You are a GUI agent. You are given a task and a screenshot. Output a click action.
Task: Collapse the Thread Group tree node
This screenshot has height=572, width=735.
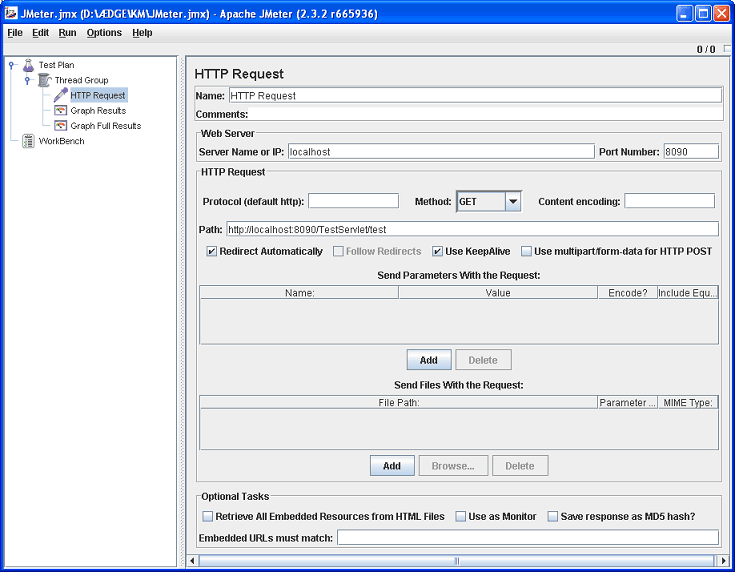click(x=27, y=80)
